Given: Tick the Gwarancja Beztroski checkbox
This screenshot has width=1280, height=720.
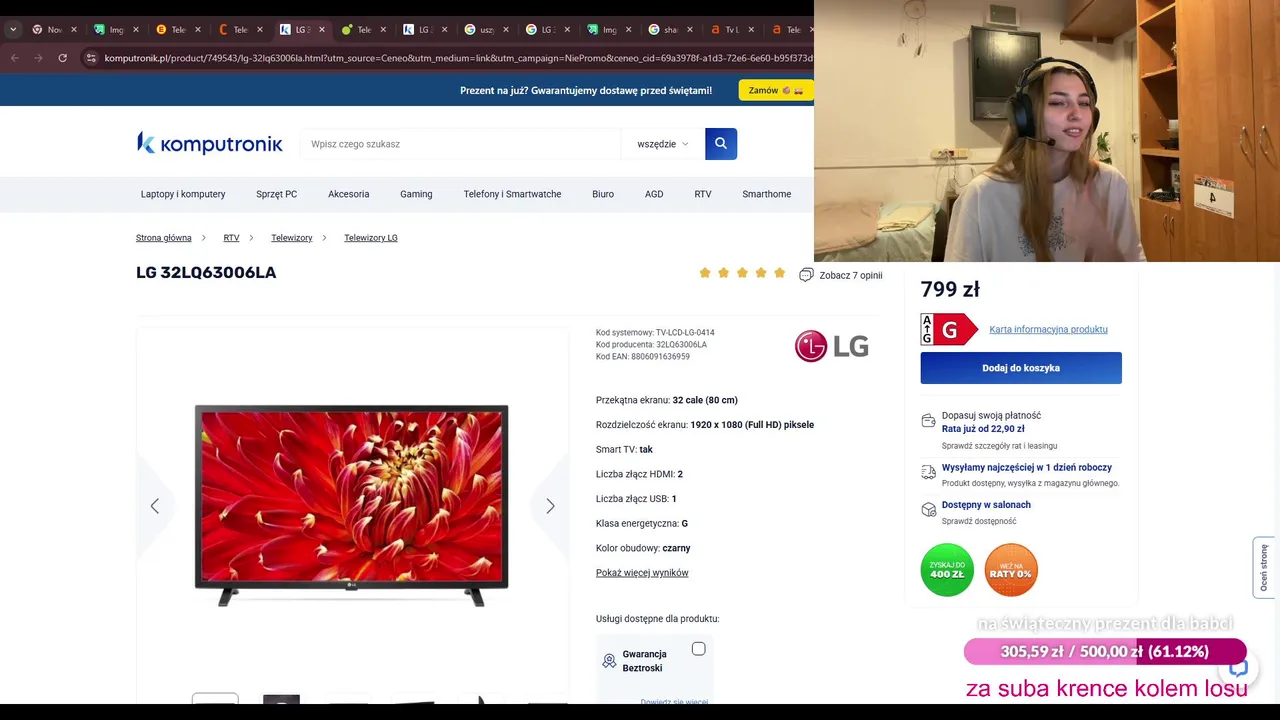Looking at the screenshot, I should 699,649.
